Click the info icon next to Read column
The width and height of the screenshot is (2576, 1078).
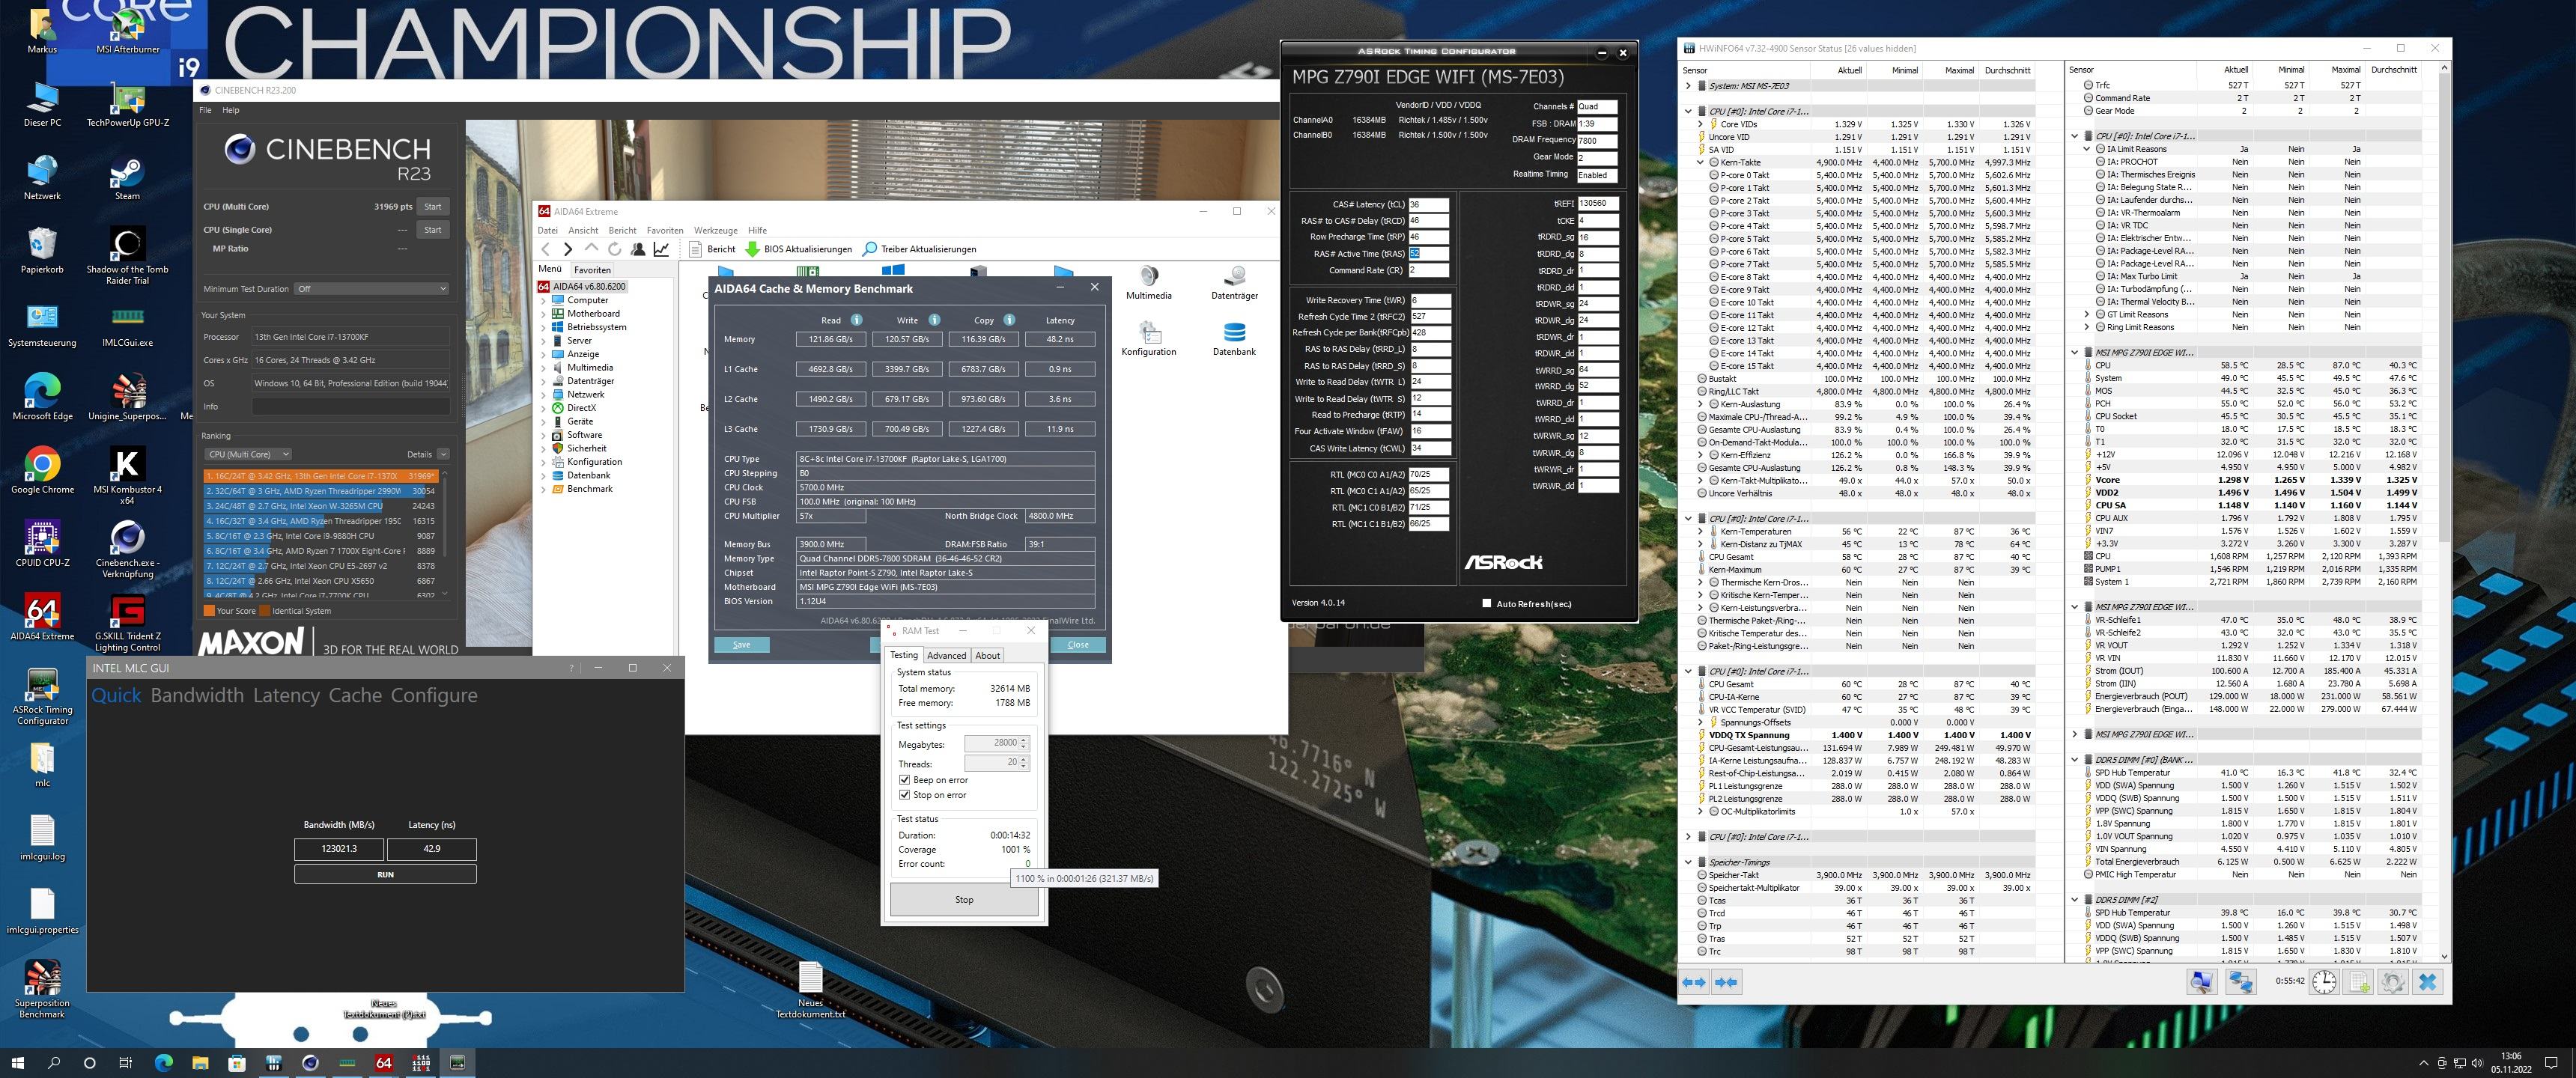pyautogui.click(x=856, y=320)
